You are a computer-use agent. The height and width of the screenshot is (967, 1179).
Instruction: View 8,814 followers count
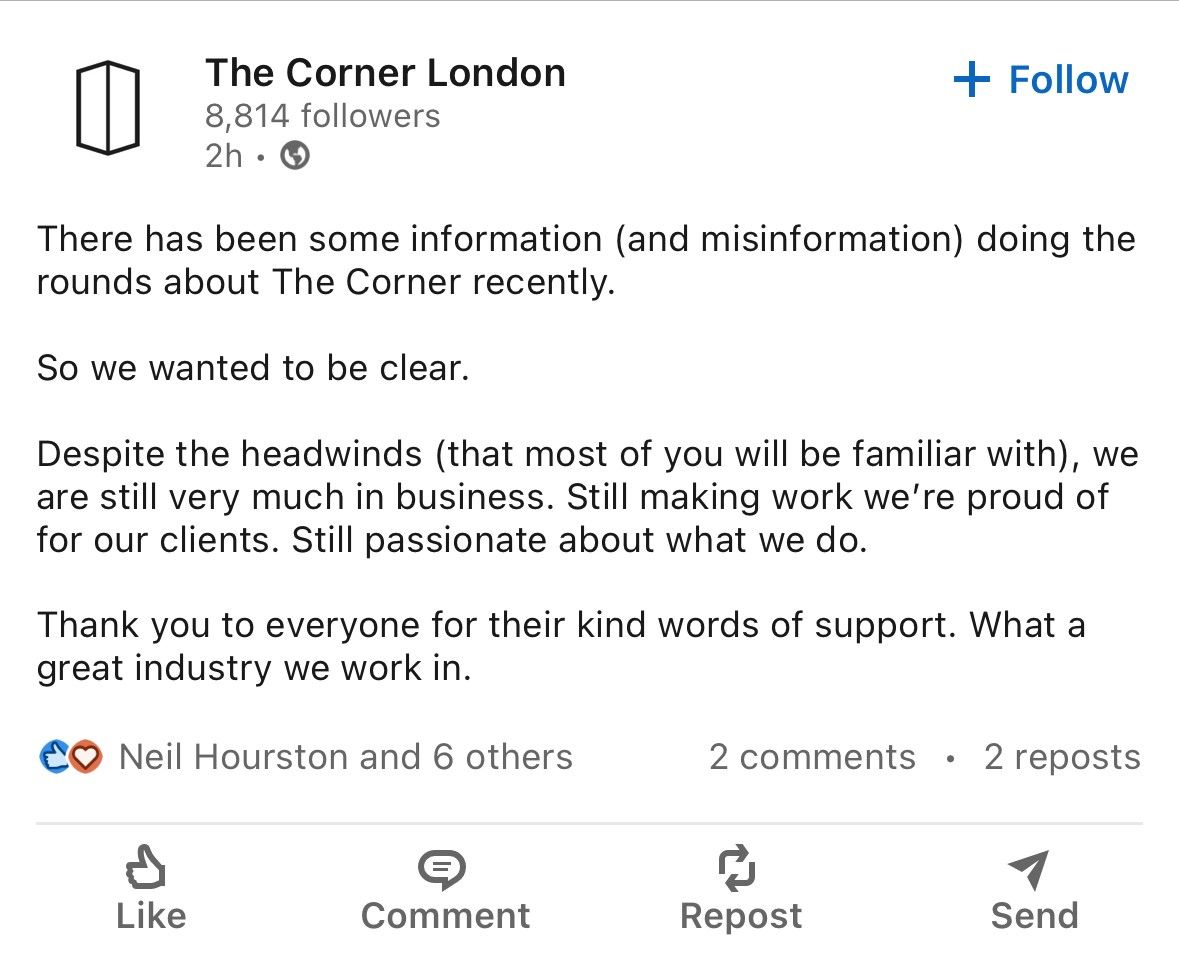click(323, 116)
